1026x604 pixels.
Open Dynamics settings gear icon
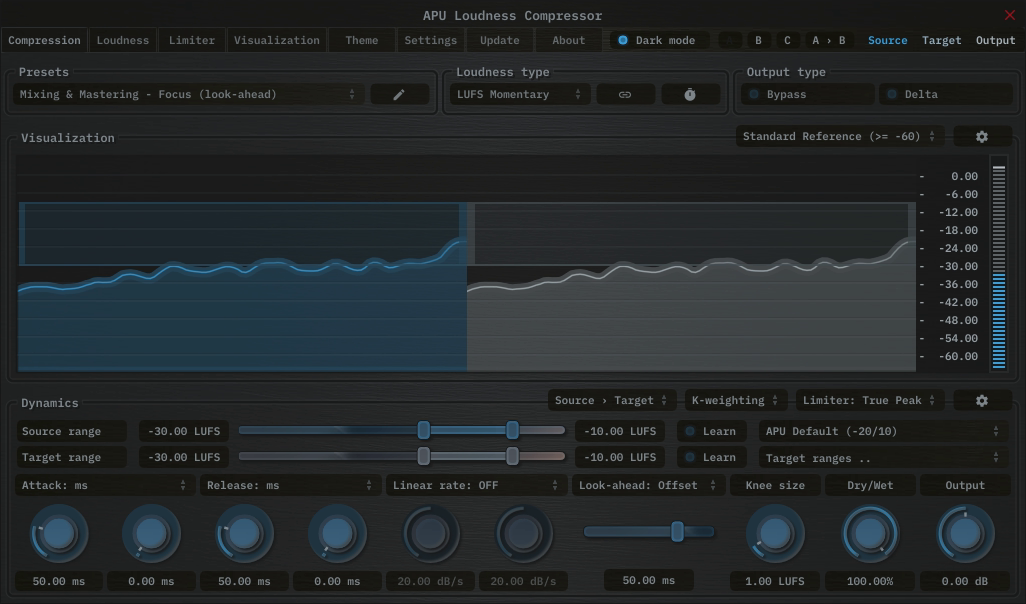[981, 401]
